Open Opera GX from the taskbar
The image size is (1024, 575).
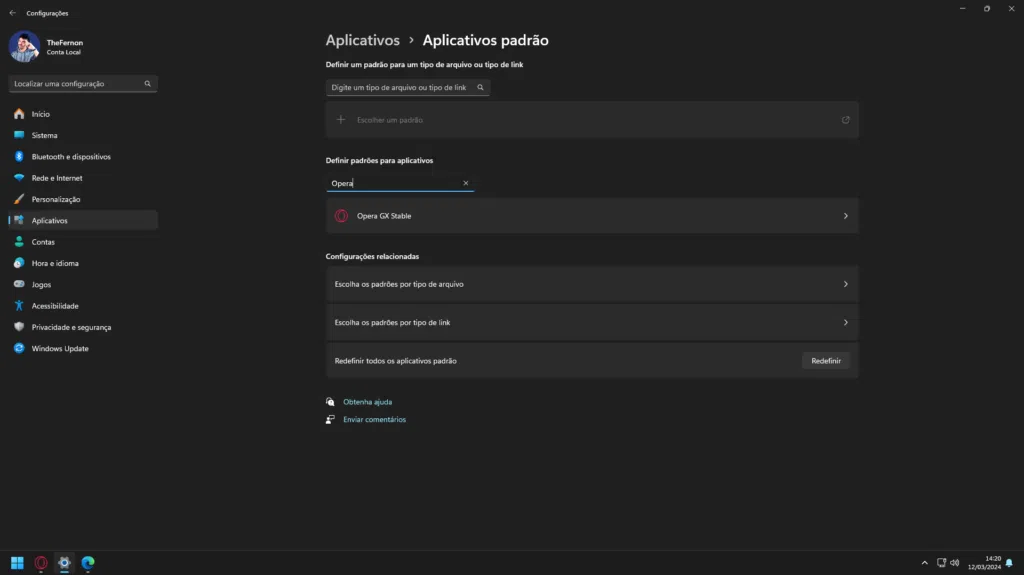41,563
